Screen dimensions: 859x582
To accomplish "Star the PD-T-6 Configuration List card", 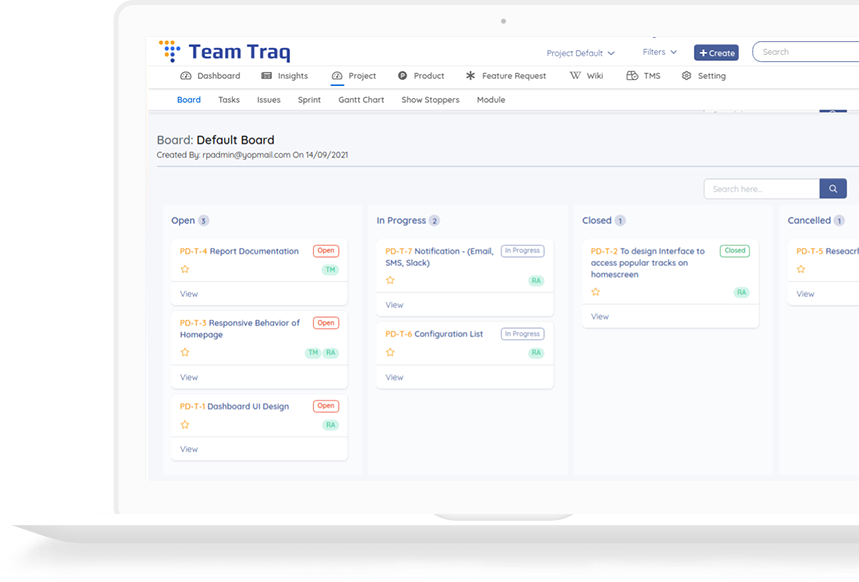I will [390, 352].
